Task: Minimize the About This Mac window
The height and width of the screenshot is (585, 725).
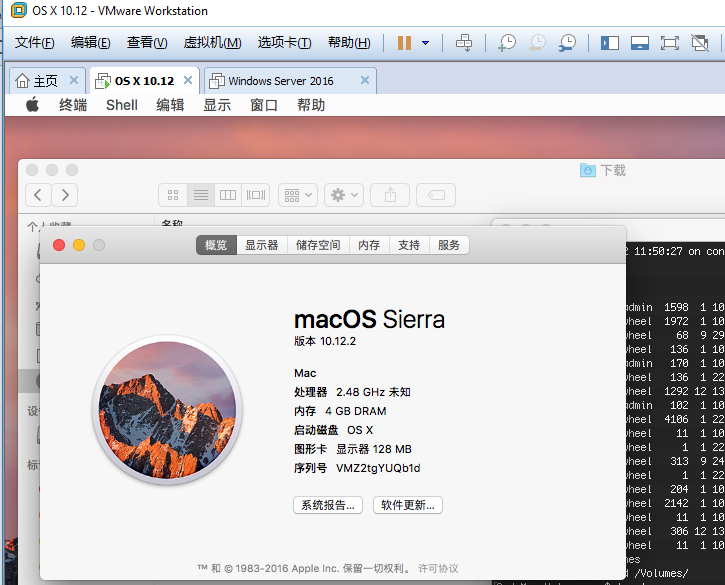Action: 79,245
